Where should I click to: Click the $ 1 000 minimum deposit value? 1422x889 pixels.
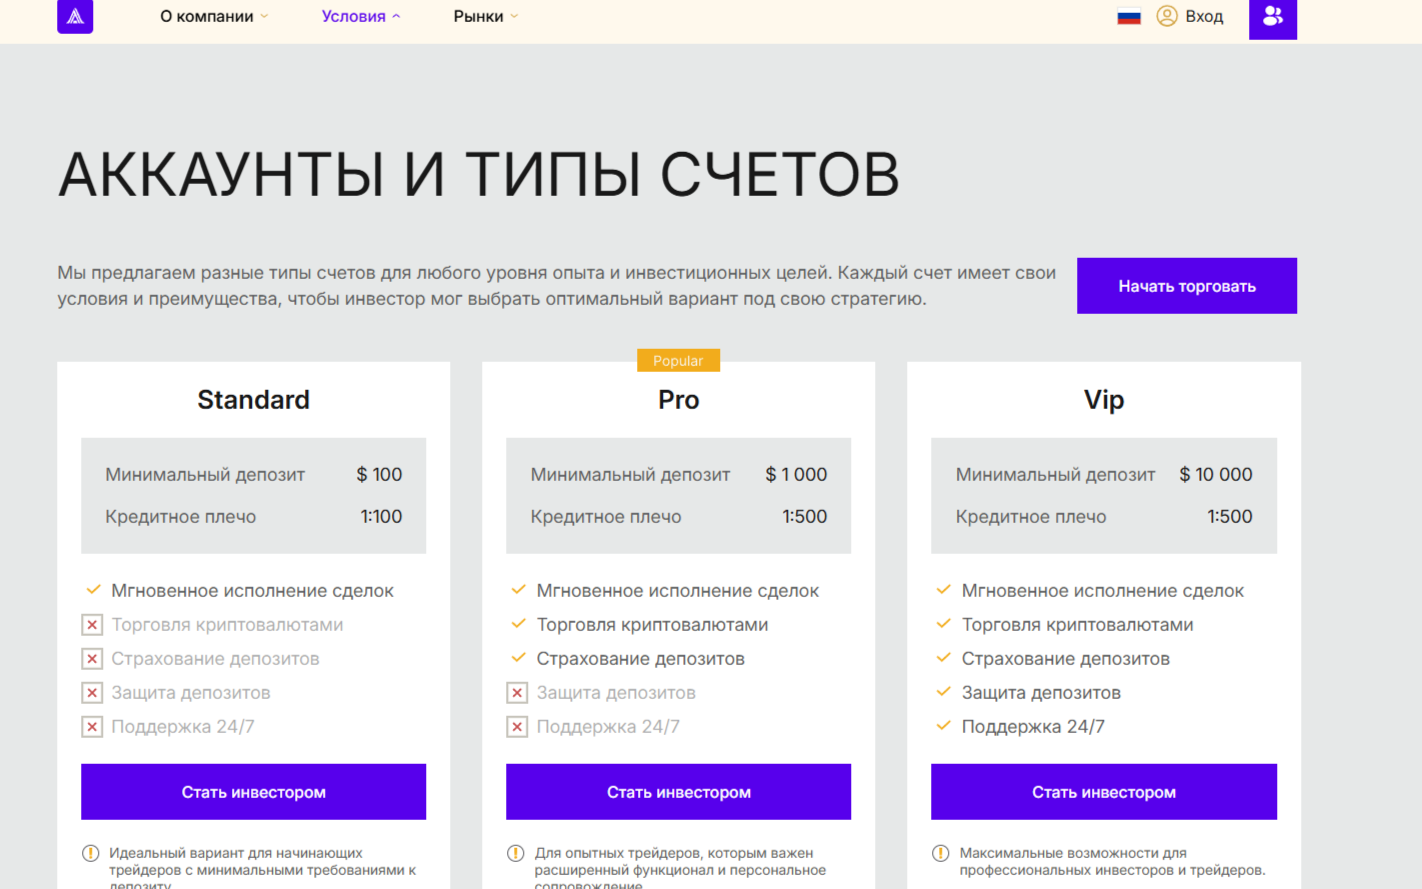(797, 474)
